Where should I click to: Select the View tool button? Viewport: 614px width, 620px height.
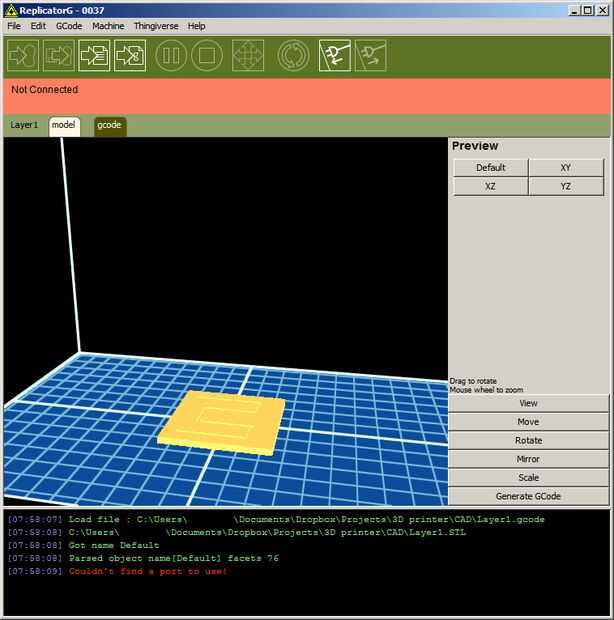tap(528, 403)
